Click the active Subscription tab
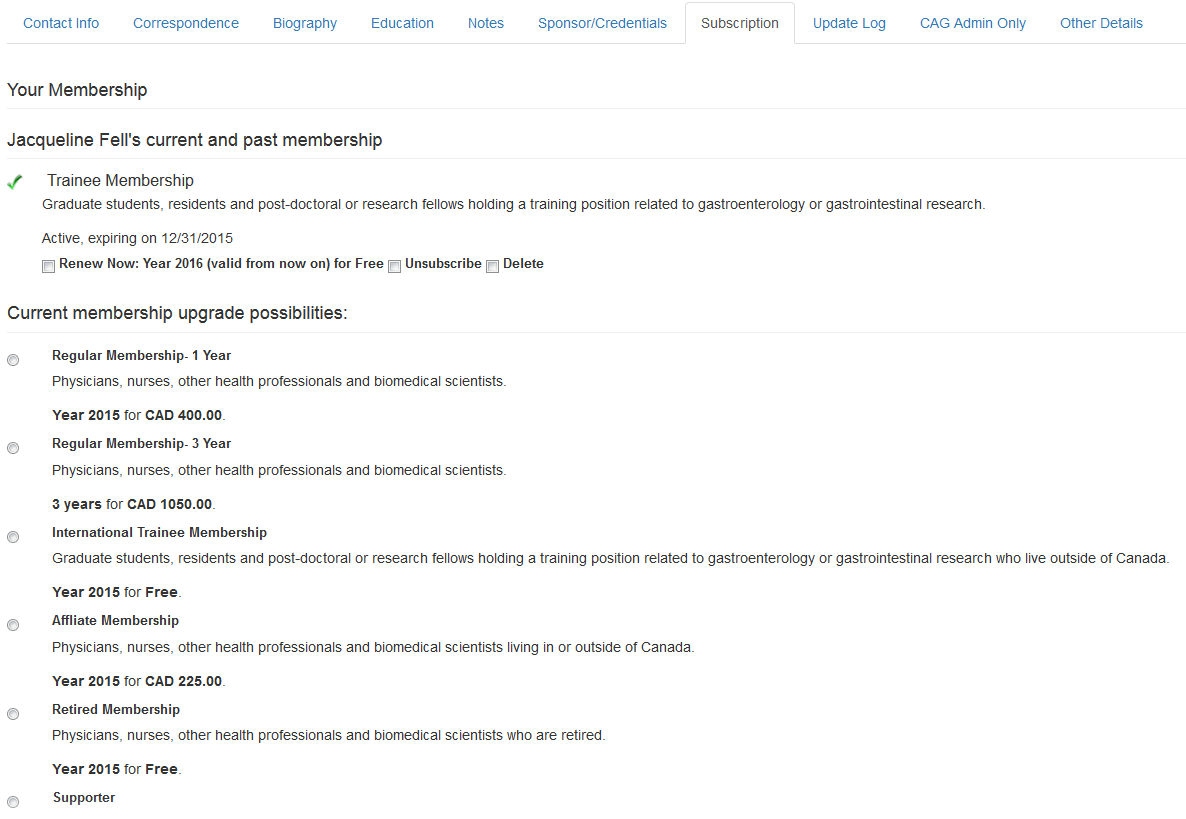This screenshot has width=1186, height=819. 740,23
